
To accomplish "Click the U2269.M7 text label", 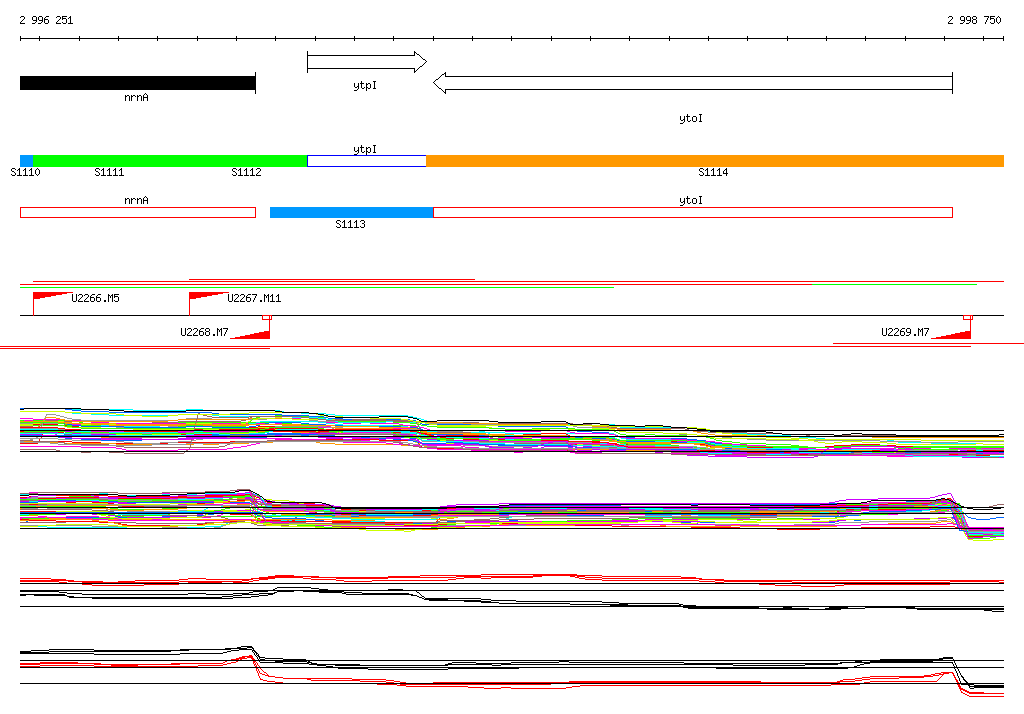I will tap(905, 333).
